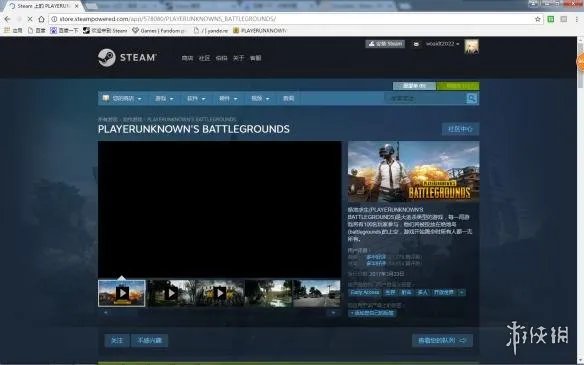Screen dimensions: 584x365
Task: Expand the 硬件 dropdown in store bar
Action: tap(228, 99)
